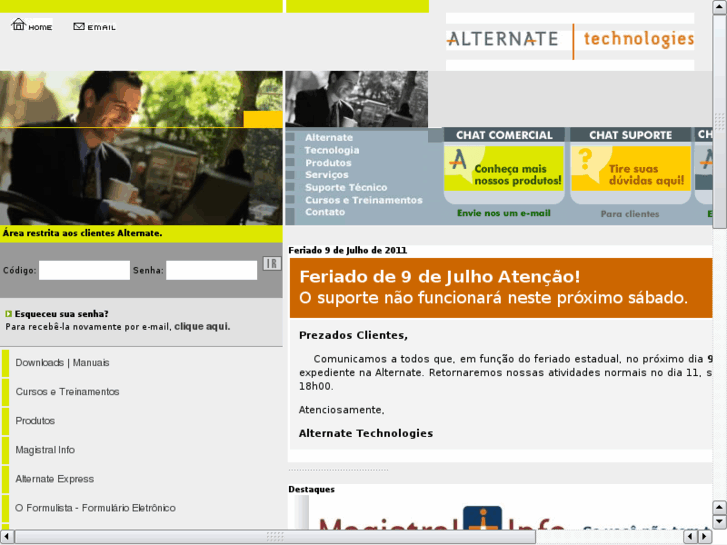
Task: Click the orange Feriado de 9 de Julho banner
Action: tap(501, 288)
